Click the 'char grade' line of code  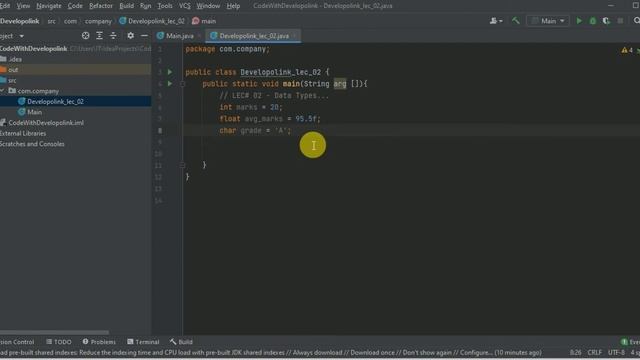click(255, 131)
